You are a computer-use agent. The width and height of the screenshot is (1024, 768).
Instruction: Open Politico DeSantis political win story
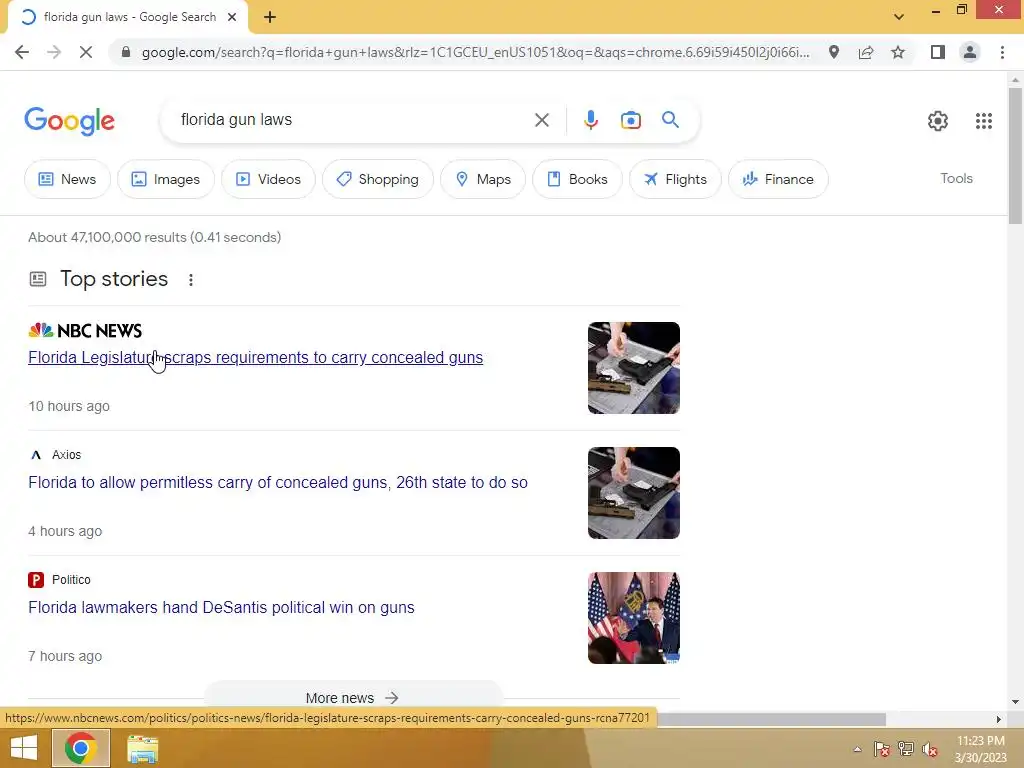221,607
